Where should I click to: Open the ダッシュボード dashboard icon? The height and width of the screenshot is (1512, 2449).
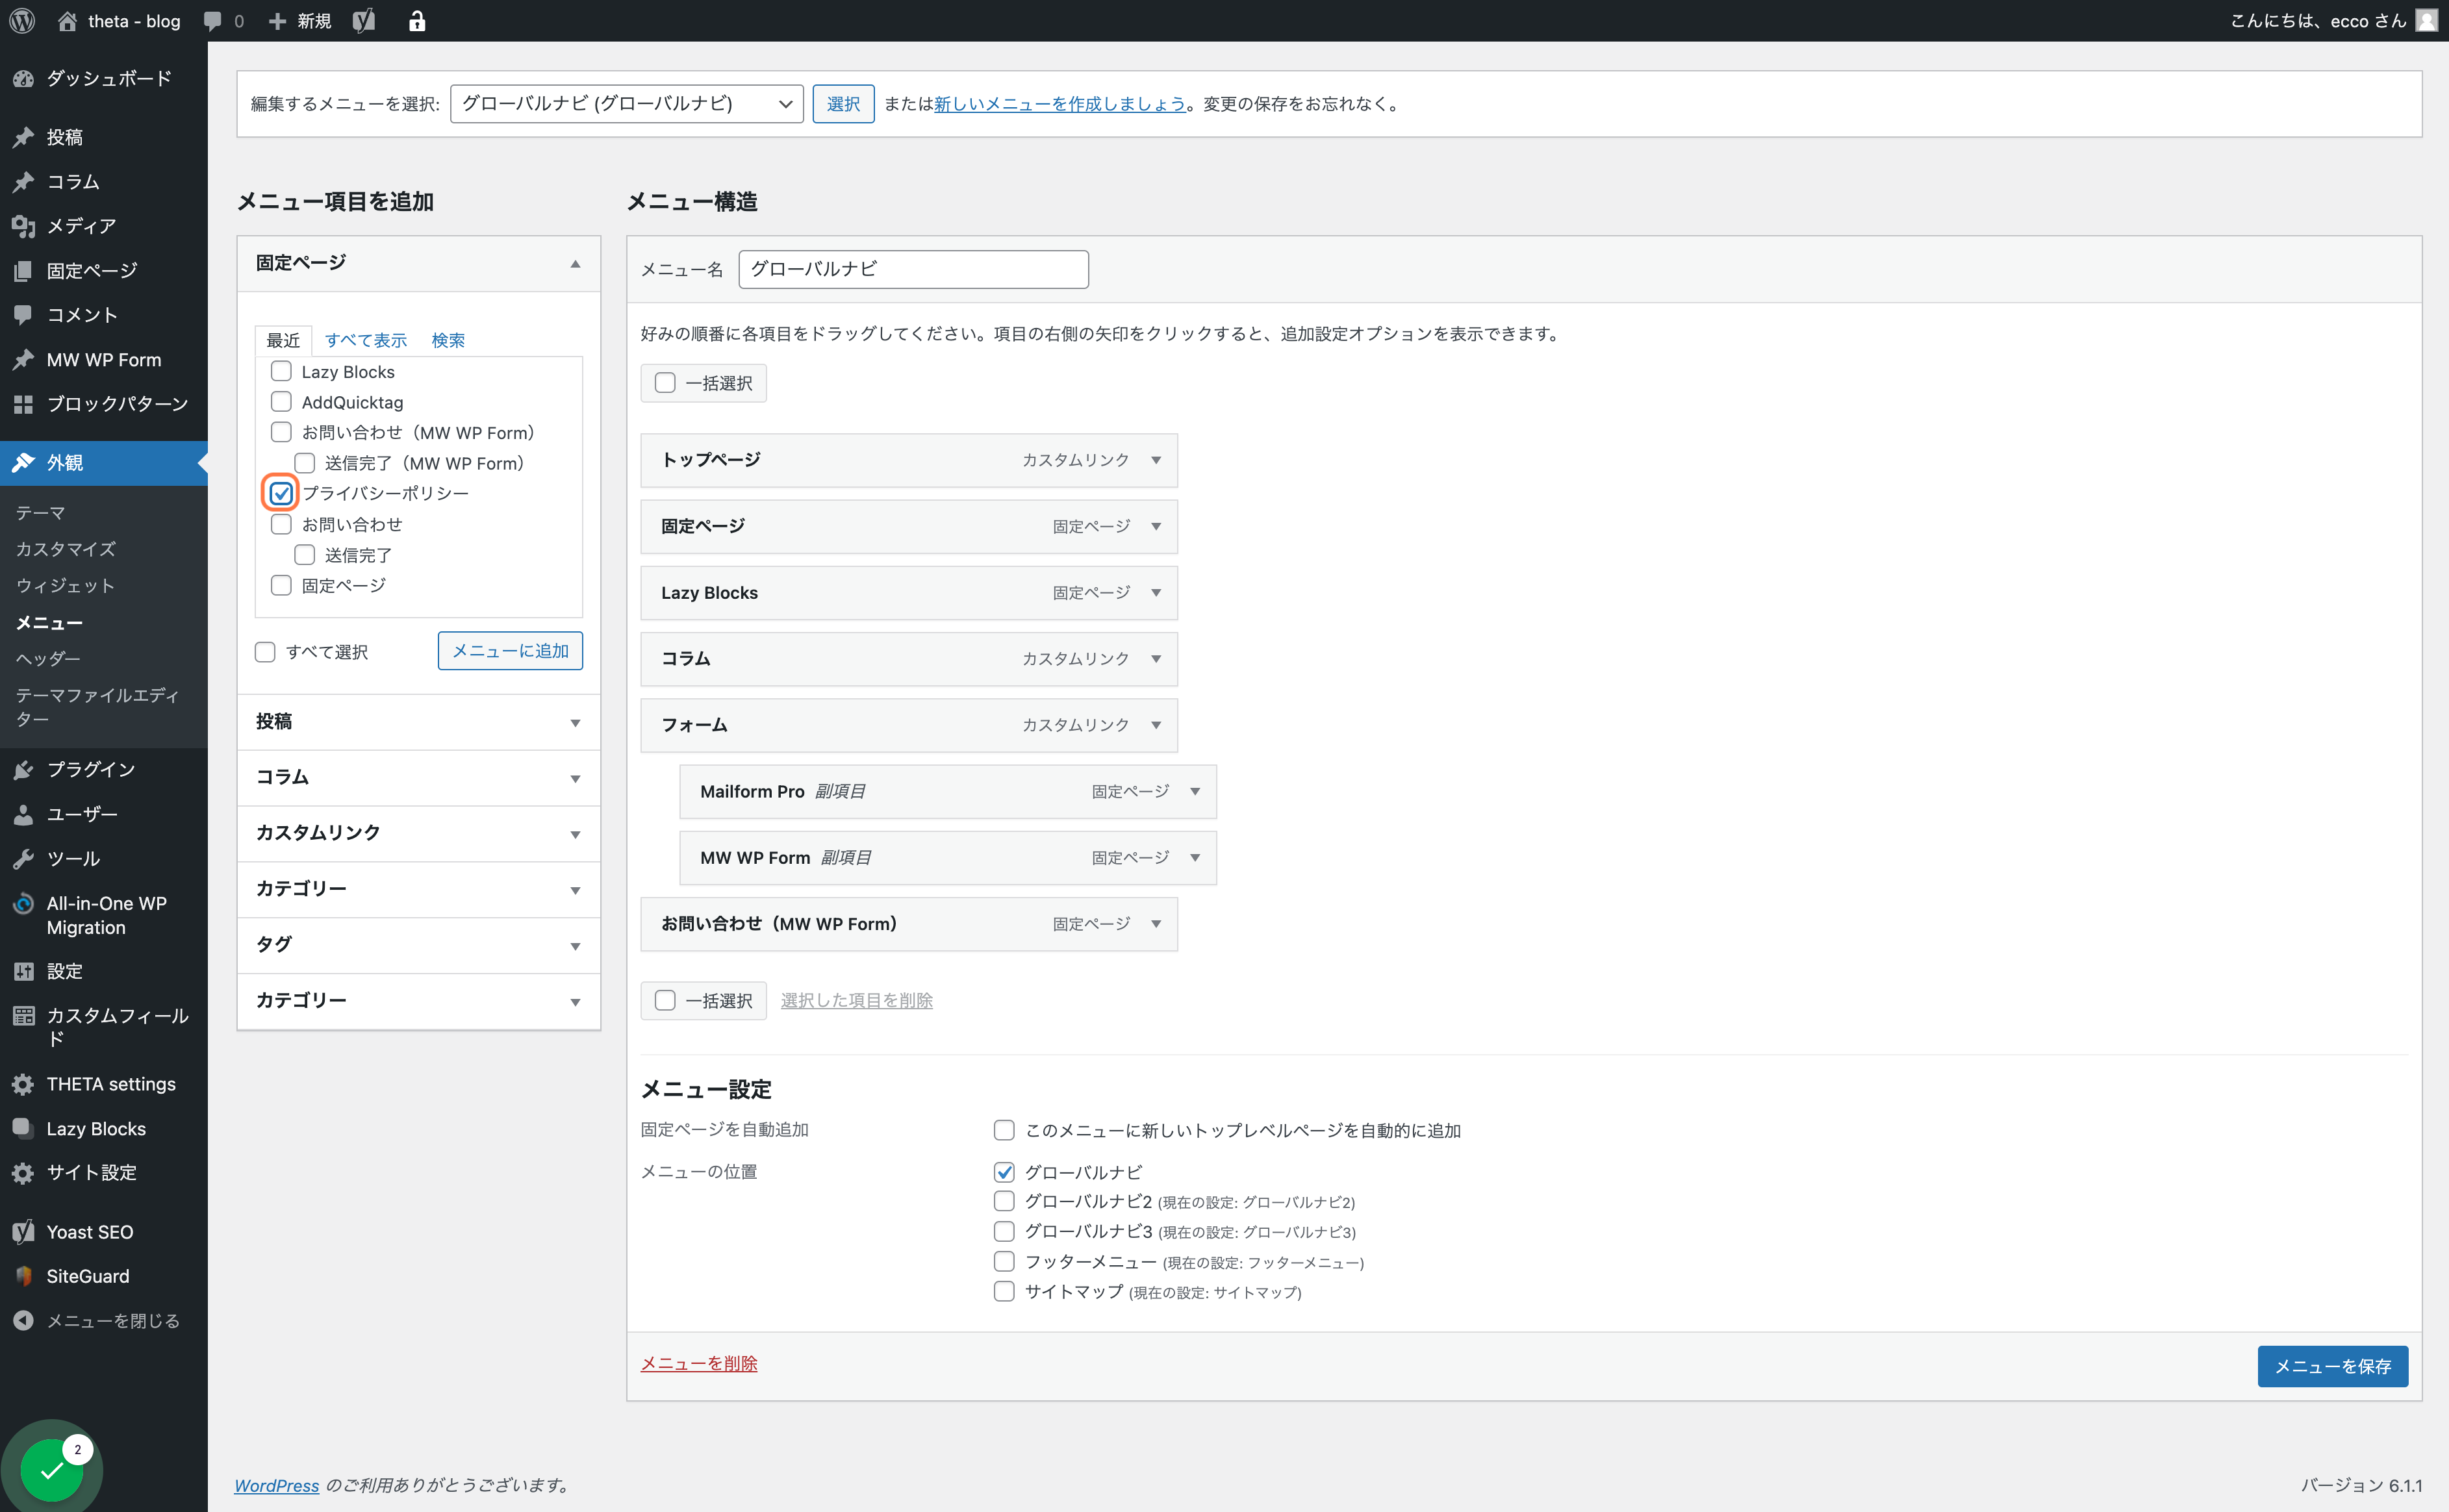pyautogui.click(x=24, y=79)
